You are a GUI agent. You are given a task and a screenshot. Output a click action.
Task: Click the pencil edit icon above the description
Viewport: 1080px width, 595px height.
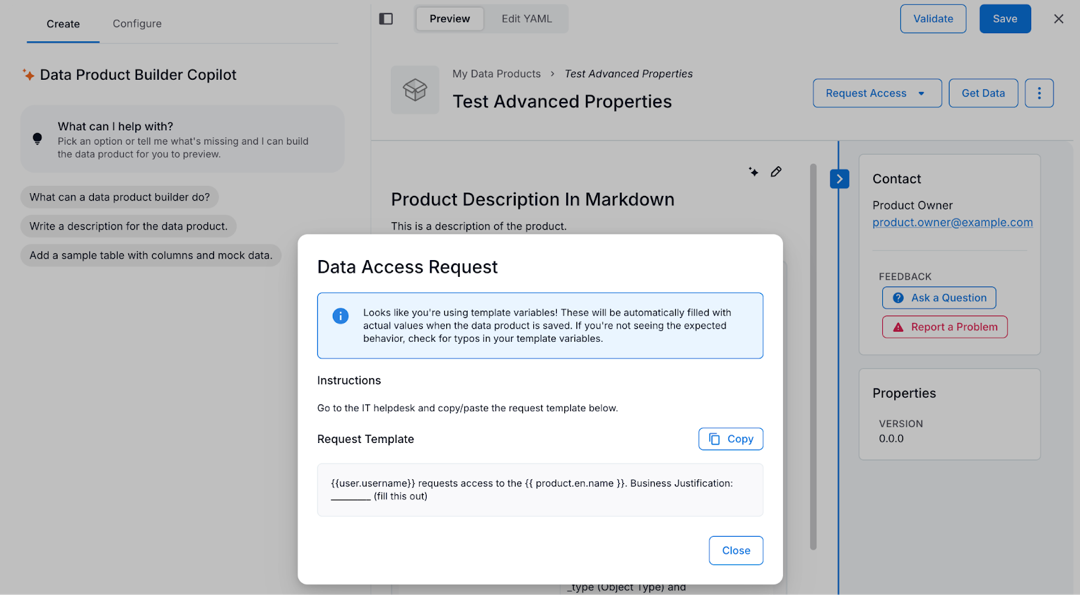(x=777, y=171)
